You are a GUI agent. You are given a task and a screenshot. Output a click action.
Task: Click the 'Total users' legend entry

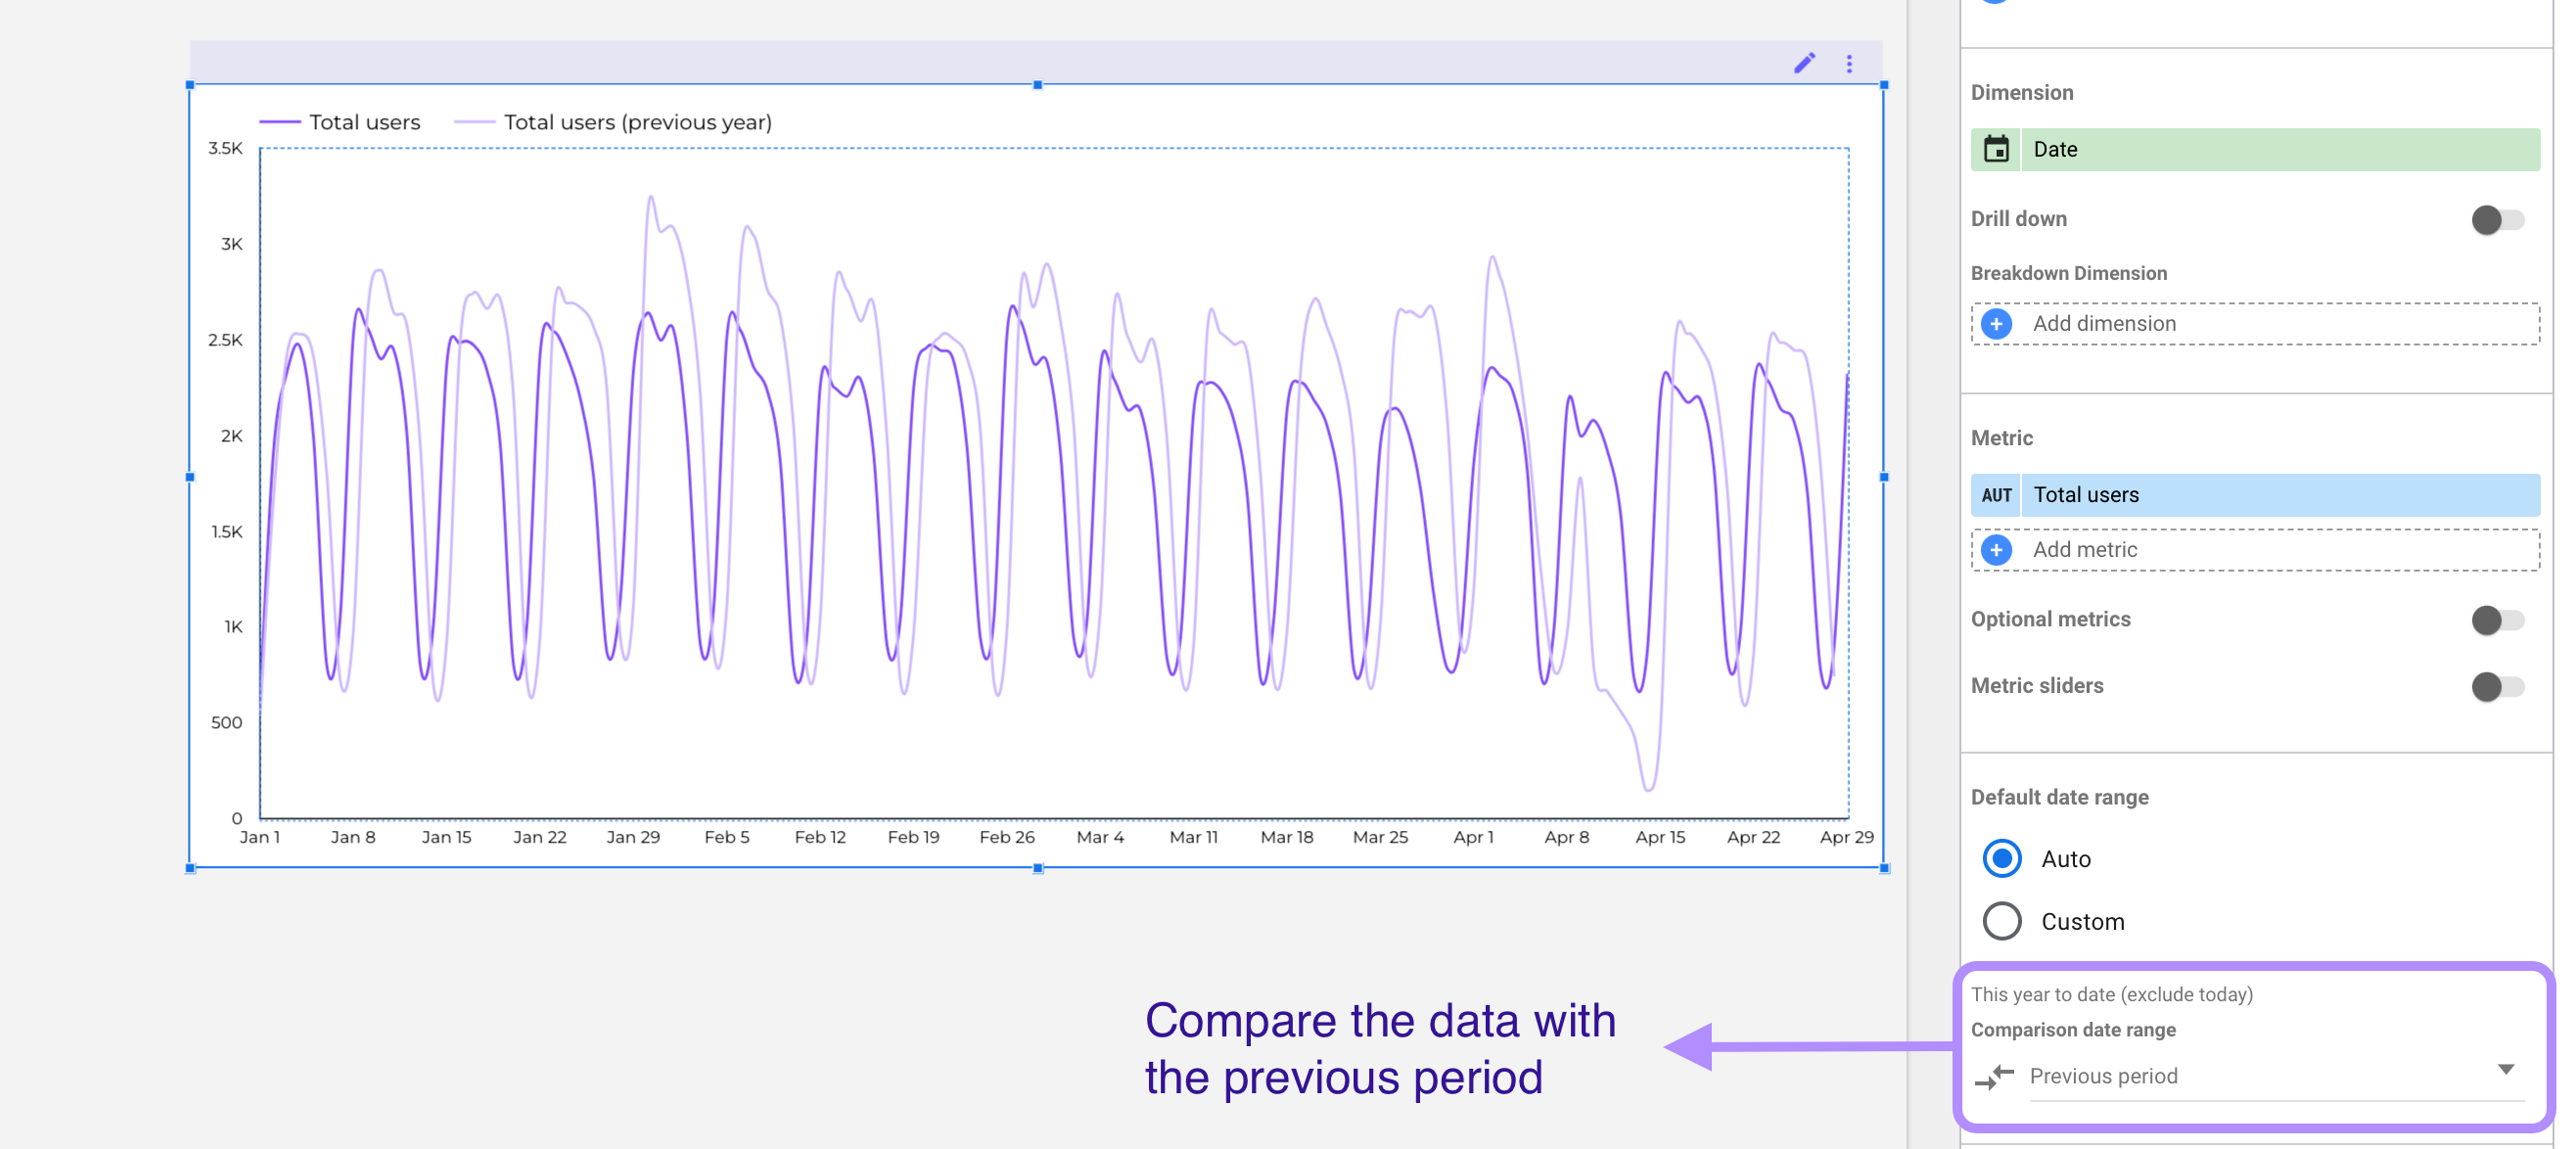[340, 122]
